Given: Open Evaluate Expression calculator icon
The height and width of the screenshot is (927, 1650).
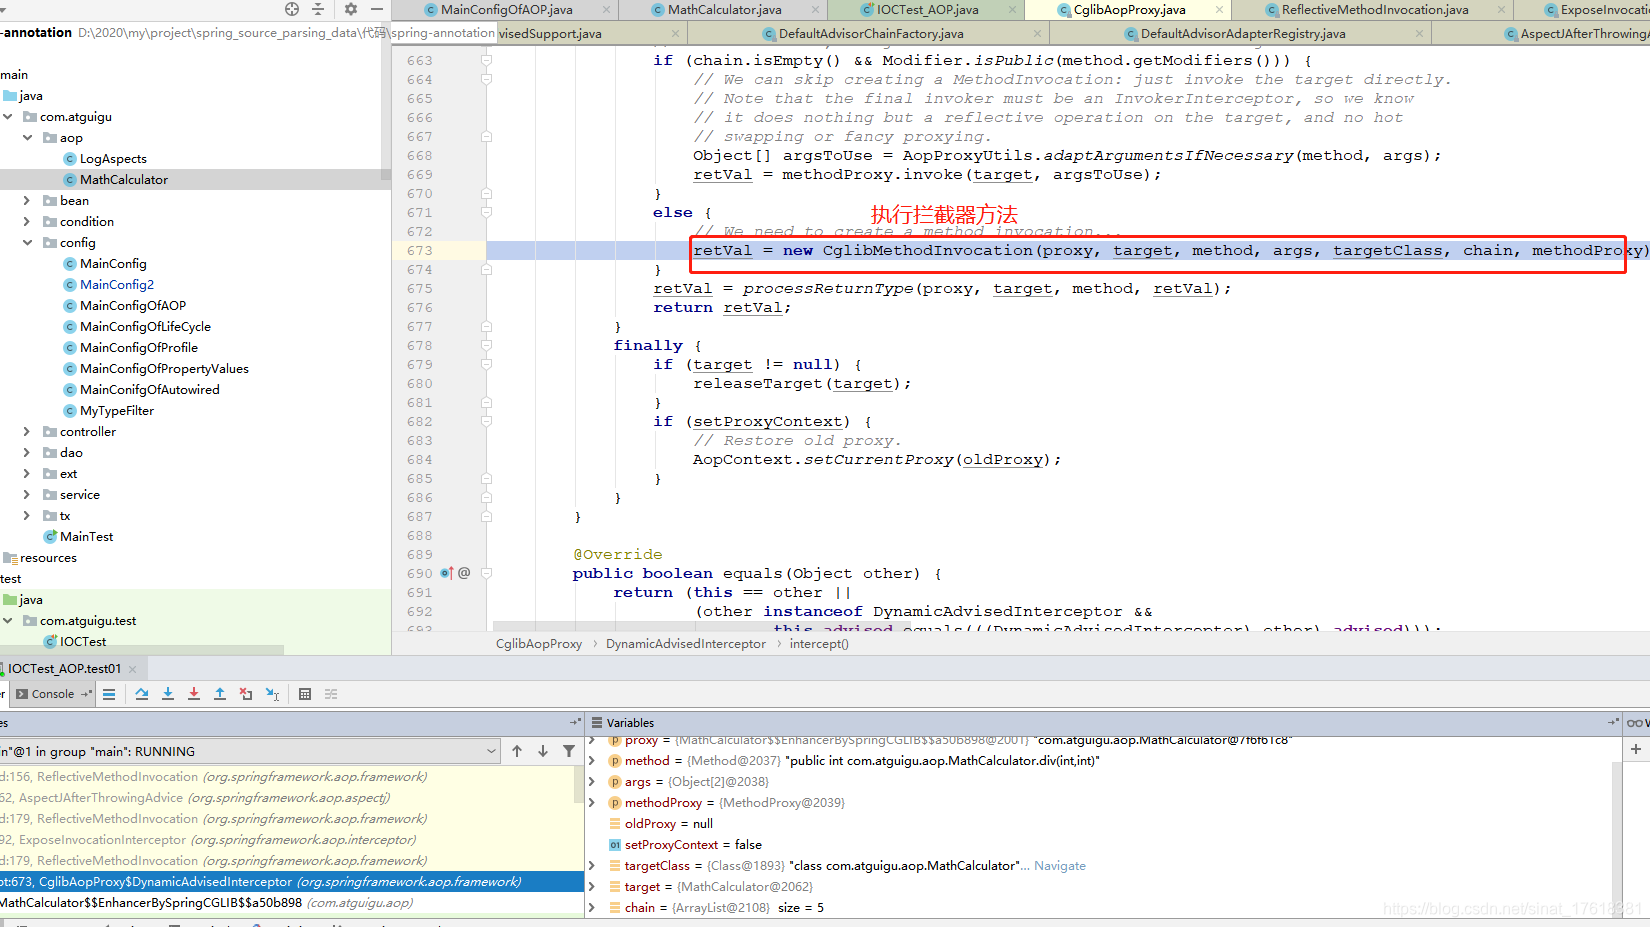Looking at the screenshot, I should [x=305, y=694].
